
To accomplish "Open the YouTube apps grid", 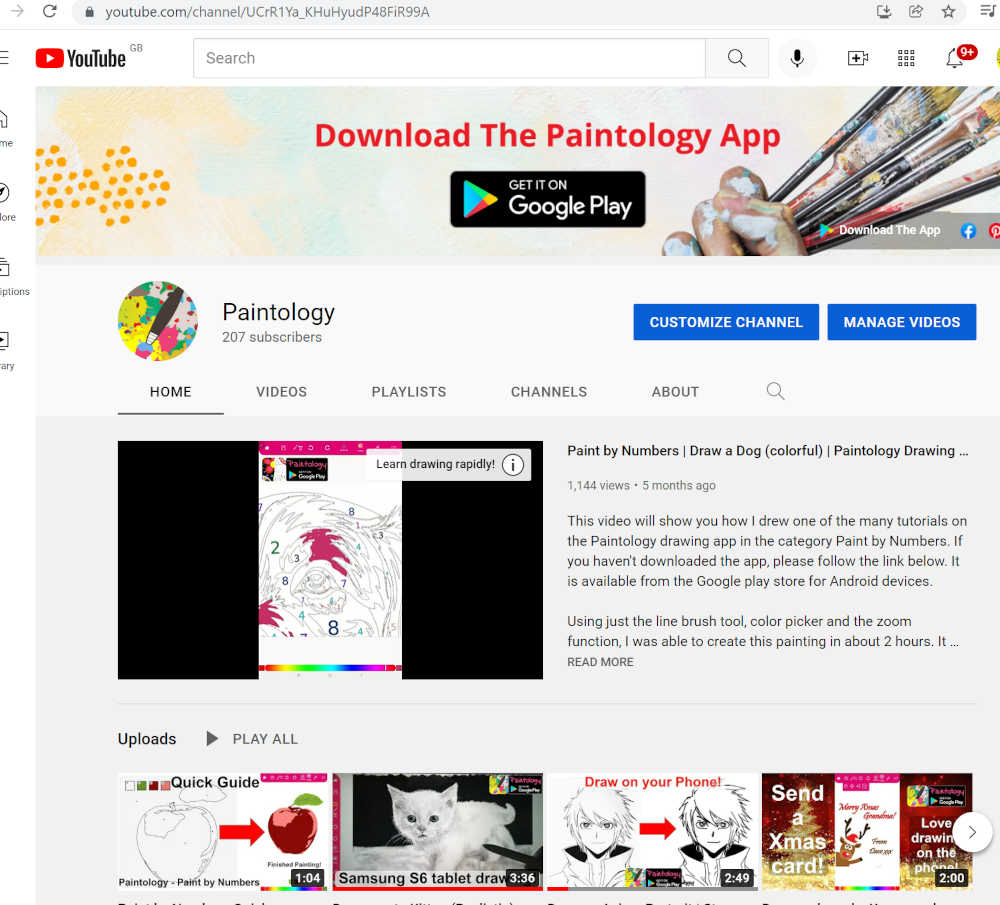I will tap(906, 58).
